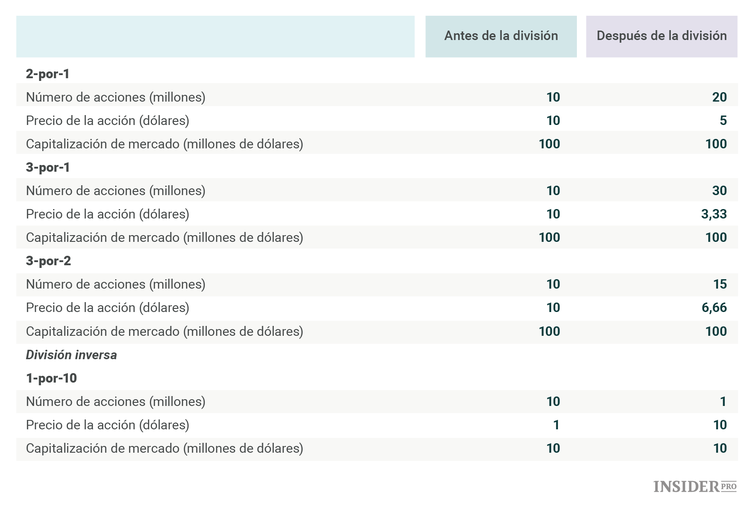750x508 pixels.
Task: Click 'Precio de la acción' label under 3-por-1
Action: (x=107, y=214)
